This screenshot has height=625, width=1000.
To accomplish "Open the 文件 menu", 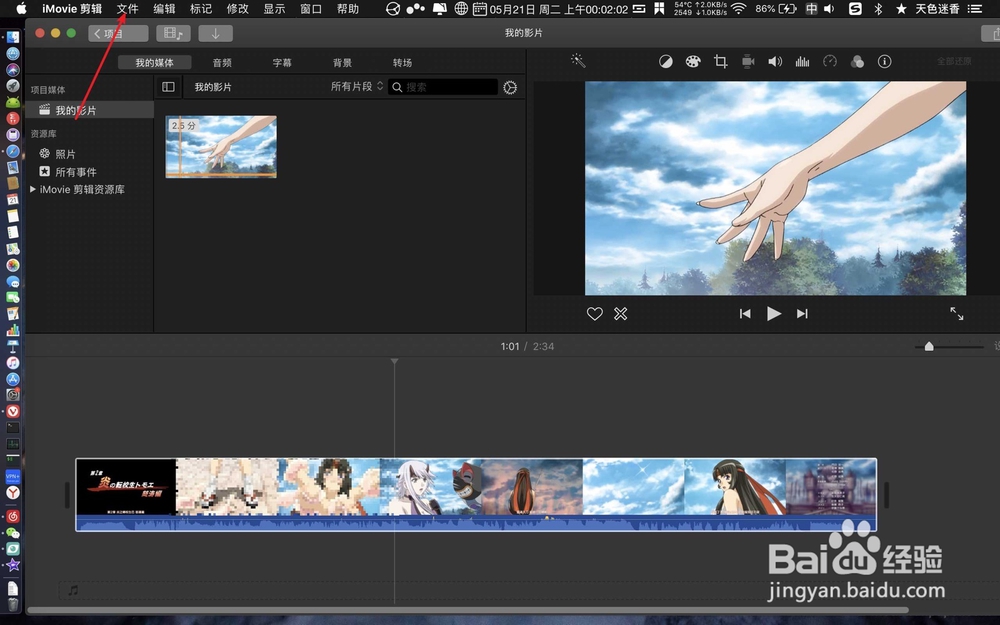I will click(128, 9).
